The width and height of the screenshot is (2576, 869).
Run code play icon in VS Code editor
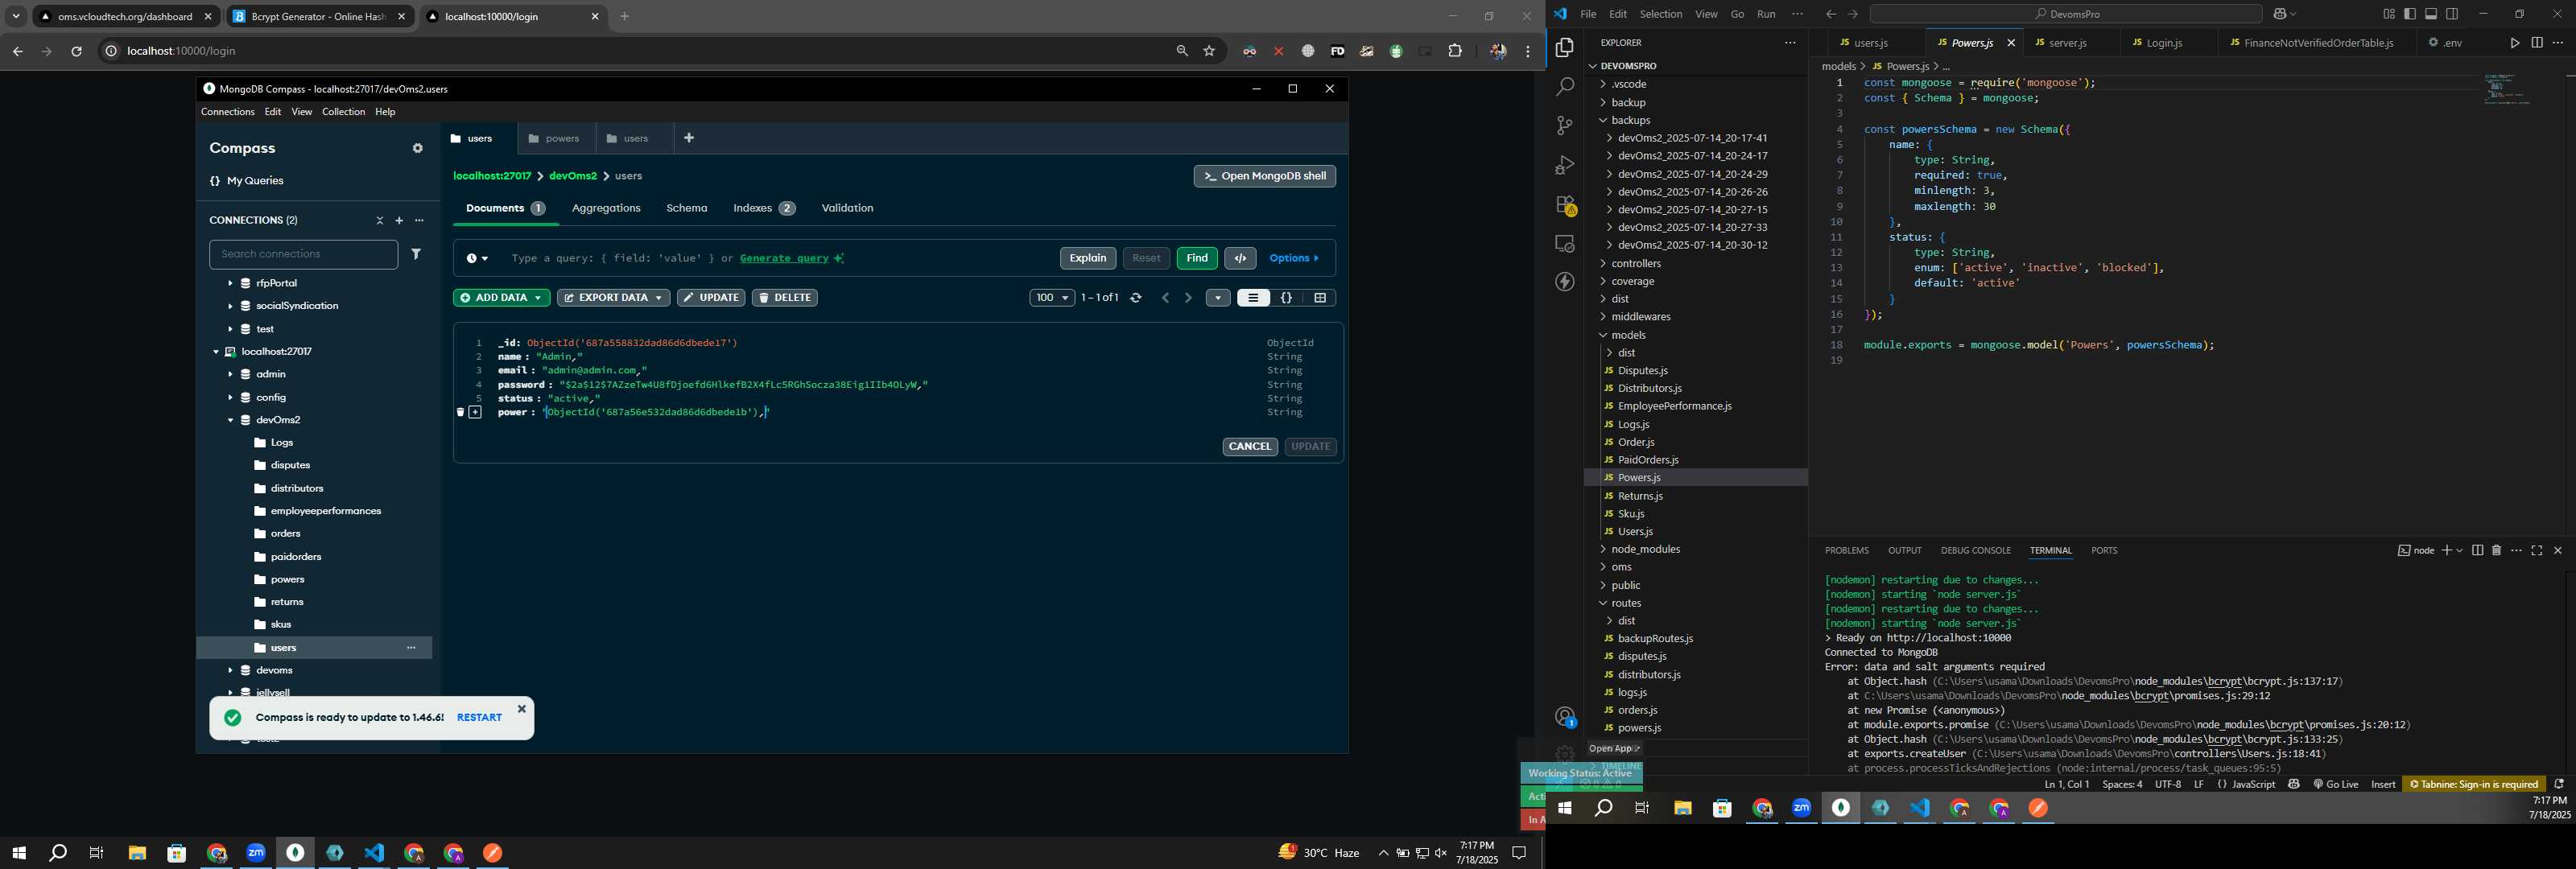point(2515,43)
